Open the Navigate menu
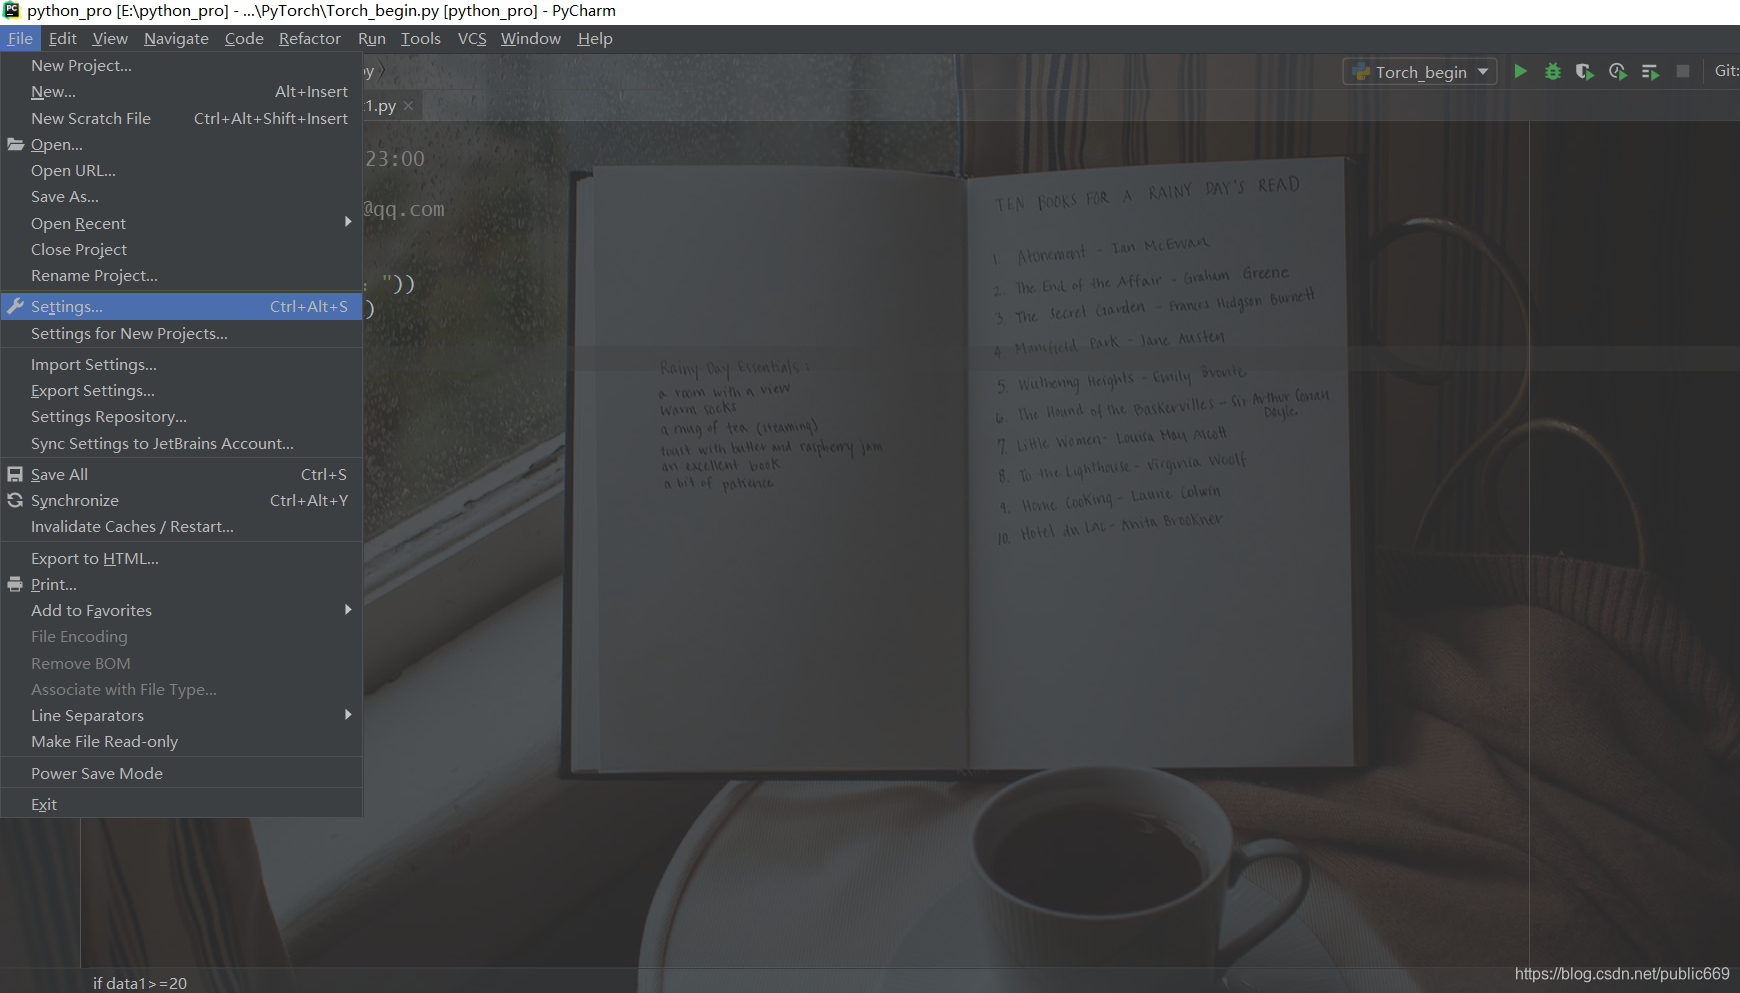The image size is (1740, 993). coord(176,39)
